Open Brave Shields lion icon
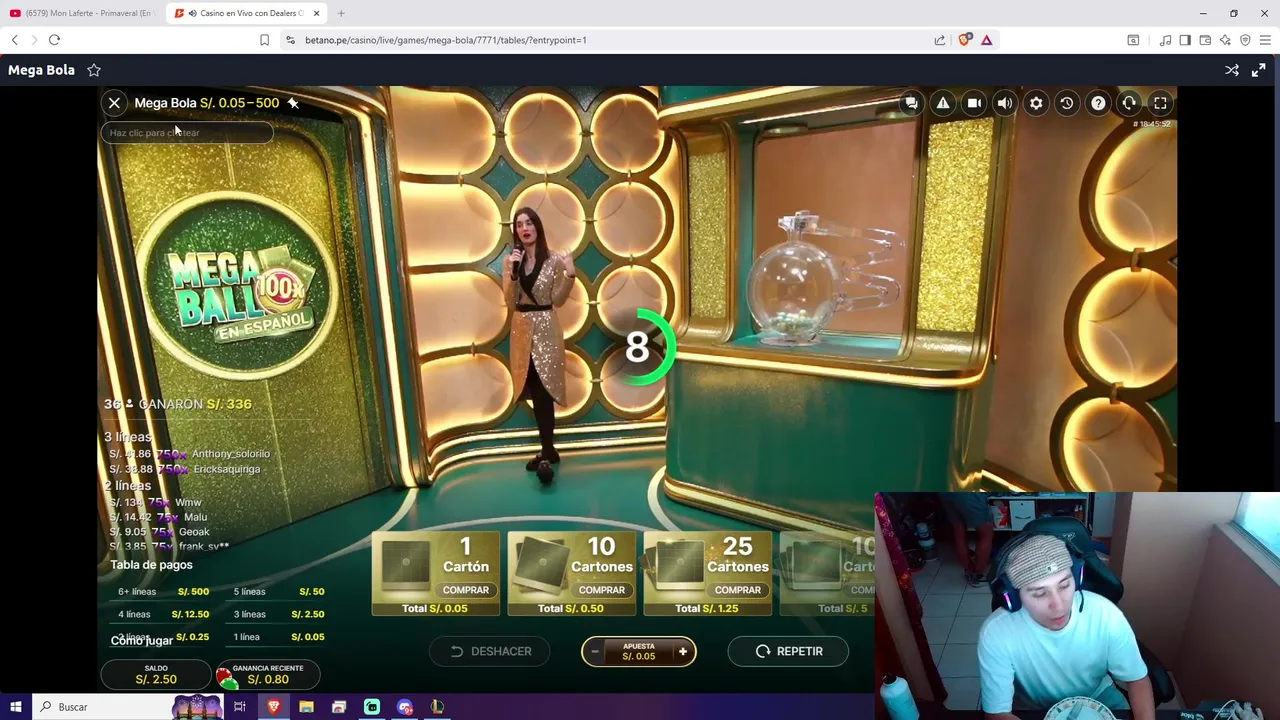1280x720 pixels. click(x=964, y=40)
